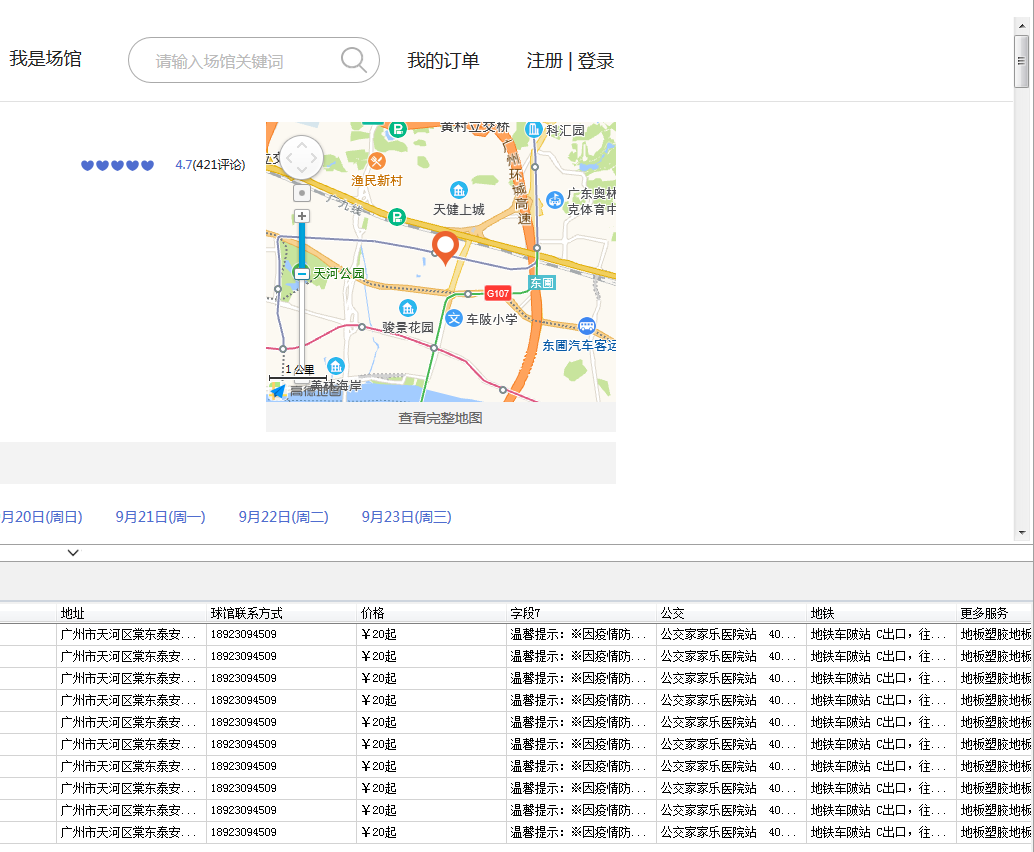Click the 渔民新村 restaurant map icon

click(x=377, y=161)
